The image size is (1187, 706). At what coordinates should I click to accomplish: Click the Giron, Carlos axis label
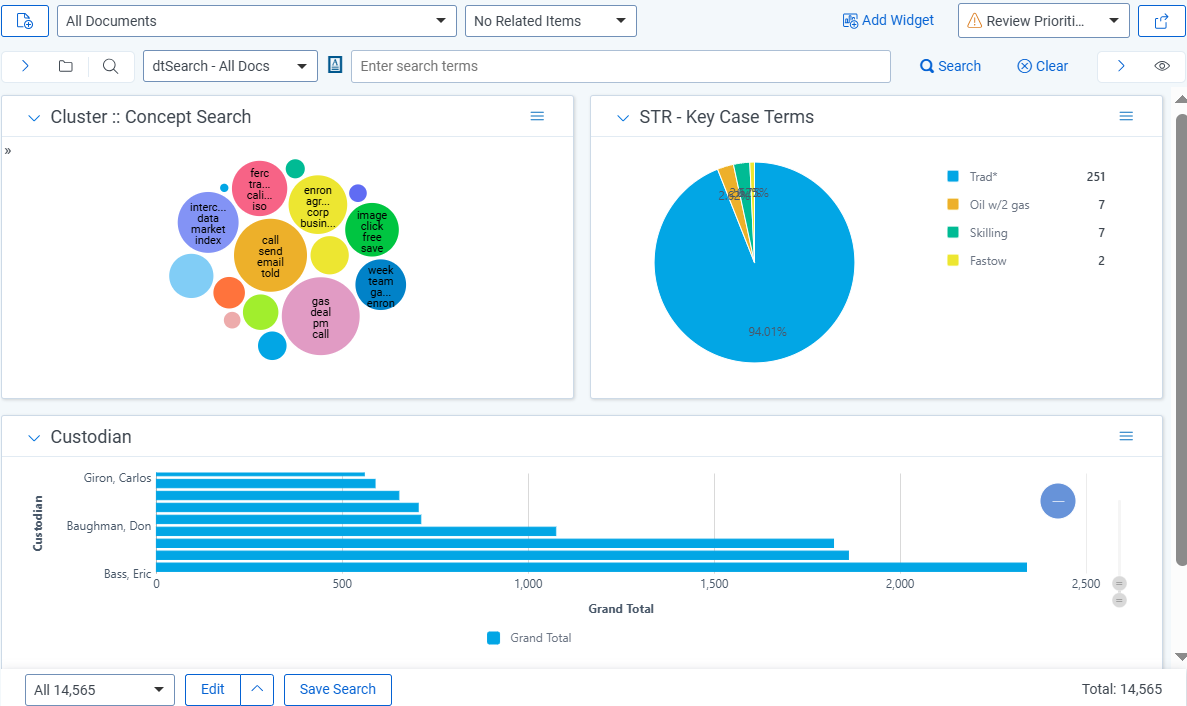click(117, 478)
